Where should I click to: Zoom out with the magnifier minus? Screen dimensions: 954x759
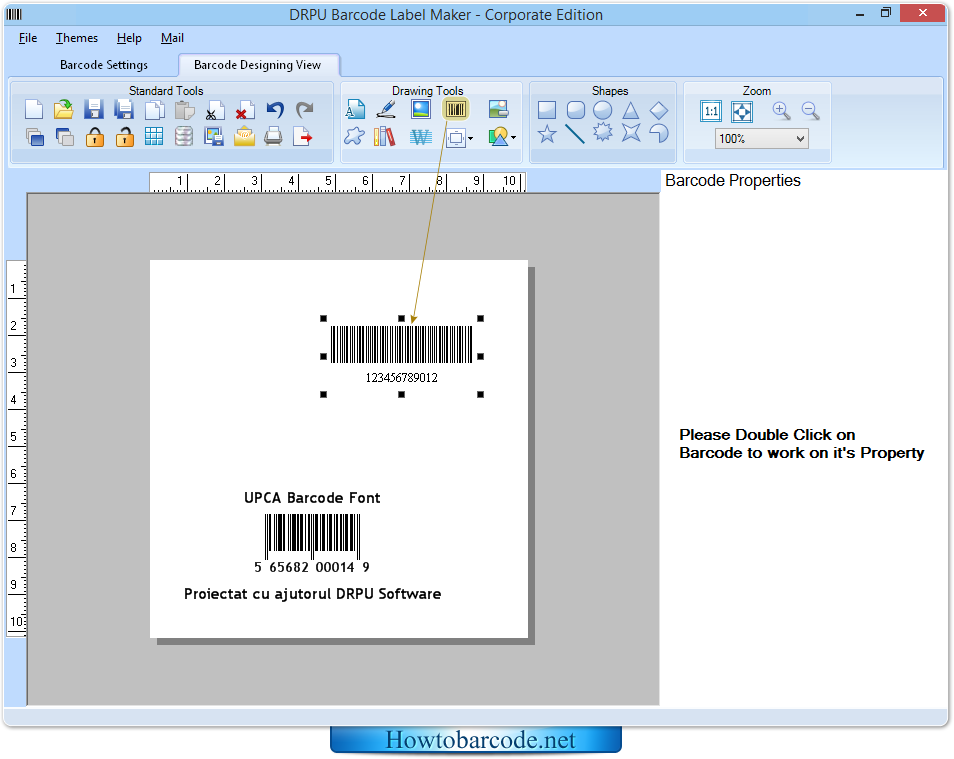(x=810, y=111)
